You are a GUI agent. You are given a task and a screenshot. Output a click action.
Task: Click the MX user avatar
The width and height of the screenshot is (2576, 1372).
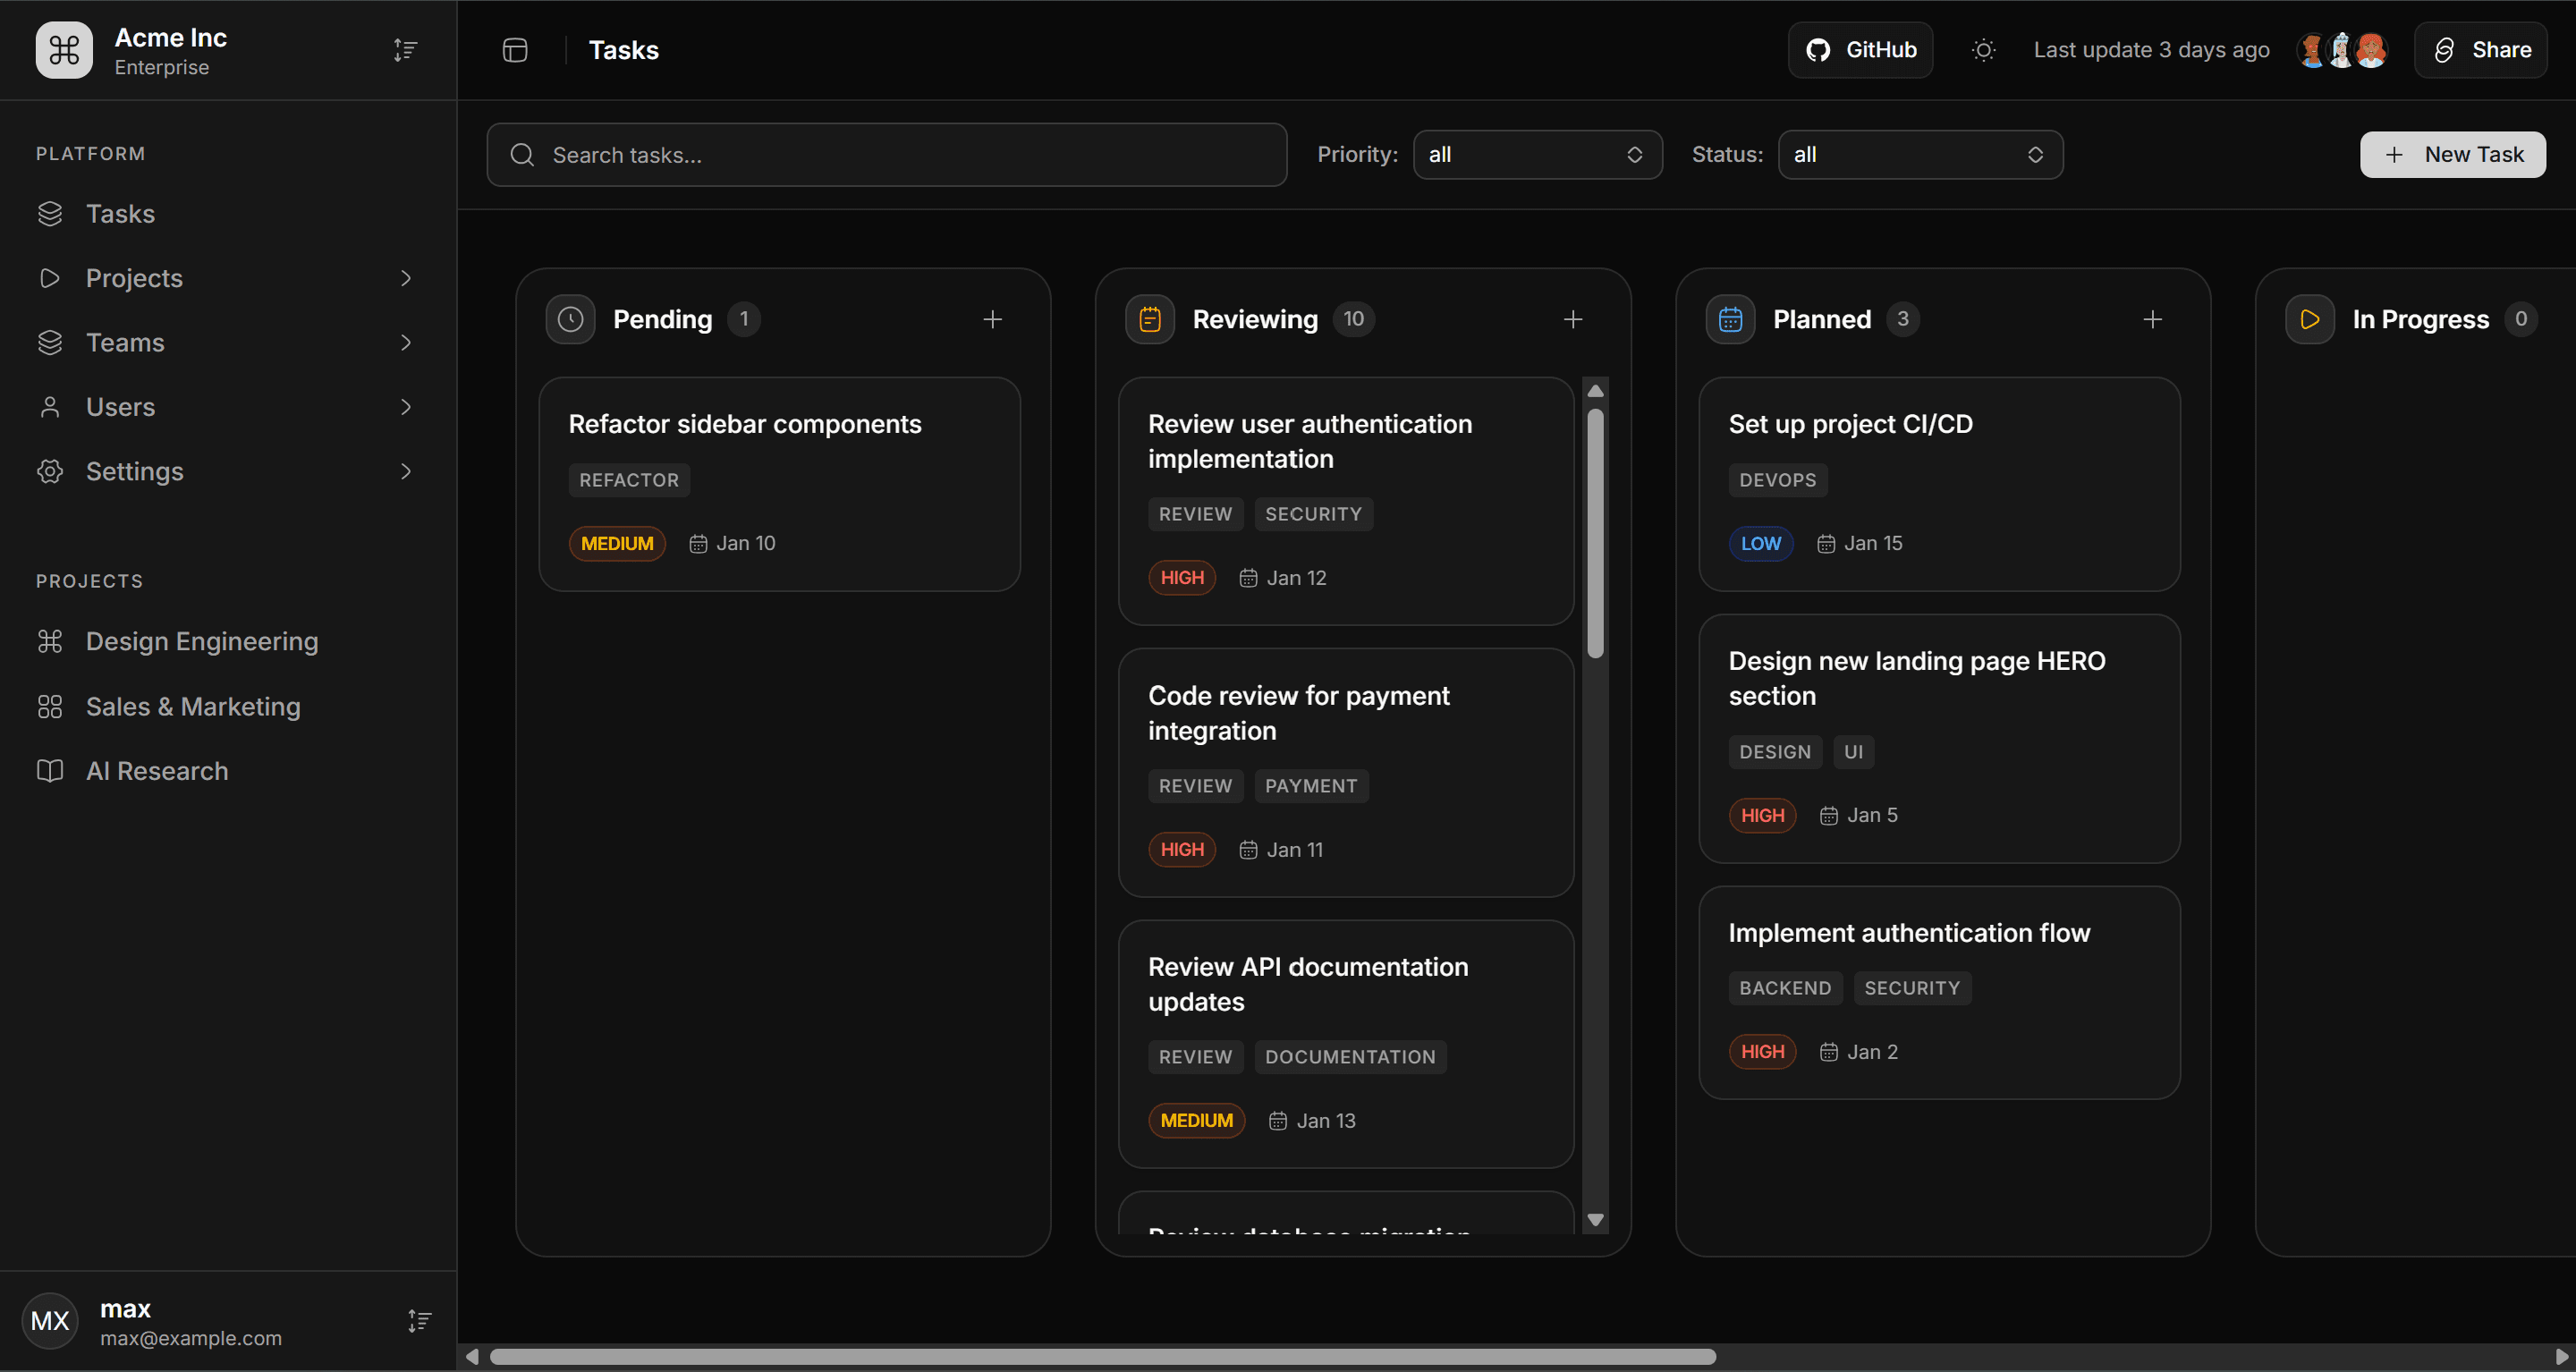click(x=50, y=1321)
